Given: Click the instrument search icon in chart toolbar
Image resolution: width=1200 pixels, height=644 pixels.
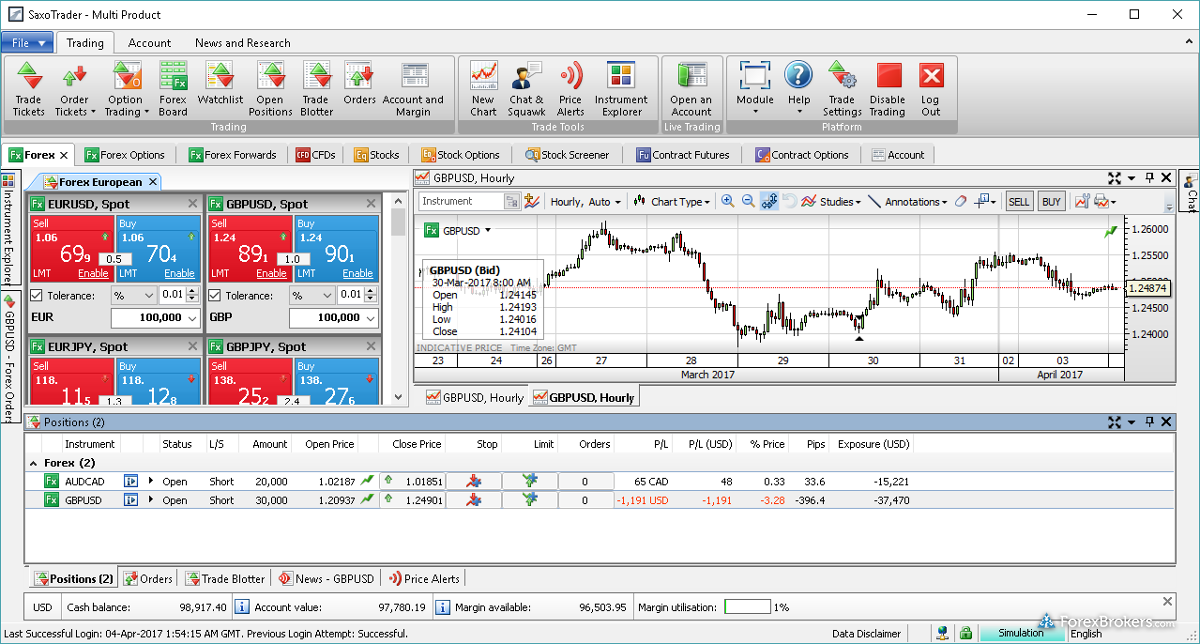Looking at the screenshot, I should [x=512, y=201].
